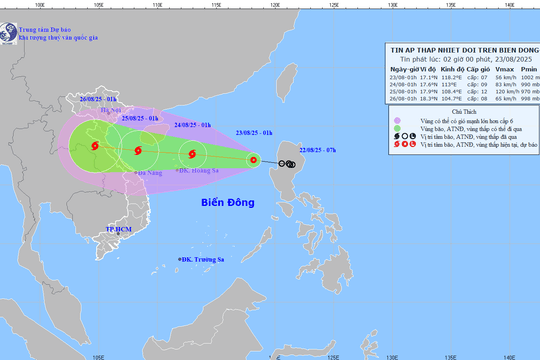Screen dimensions: 540x360
Task: Click 'Vùng có thể có gió mạnh lớn hơn cấp 6'
Action: [467, 121]
